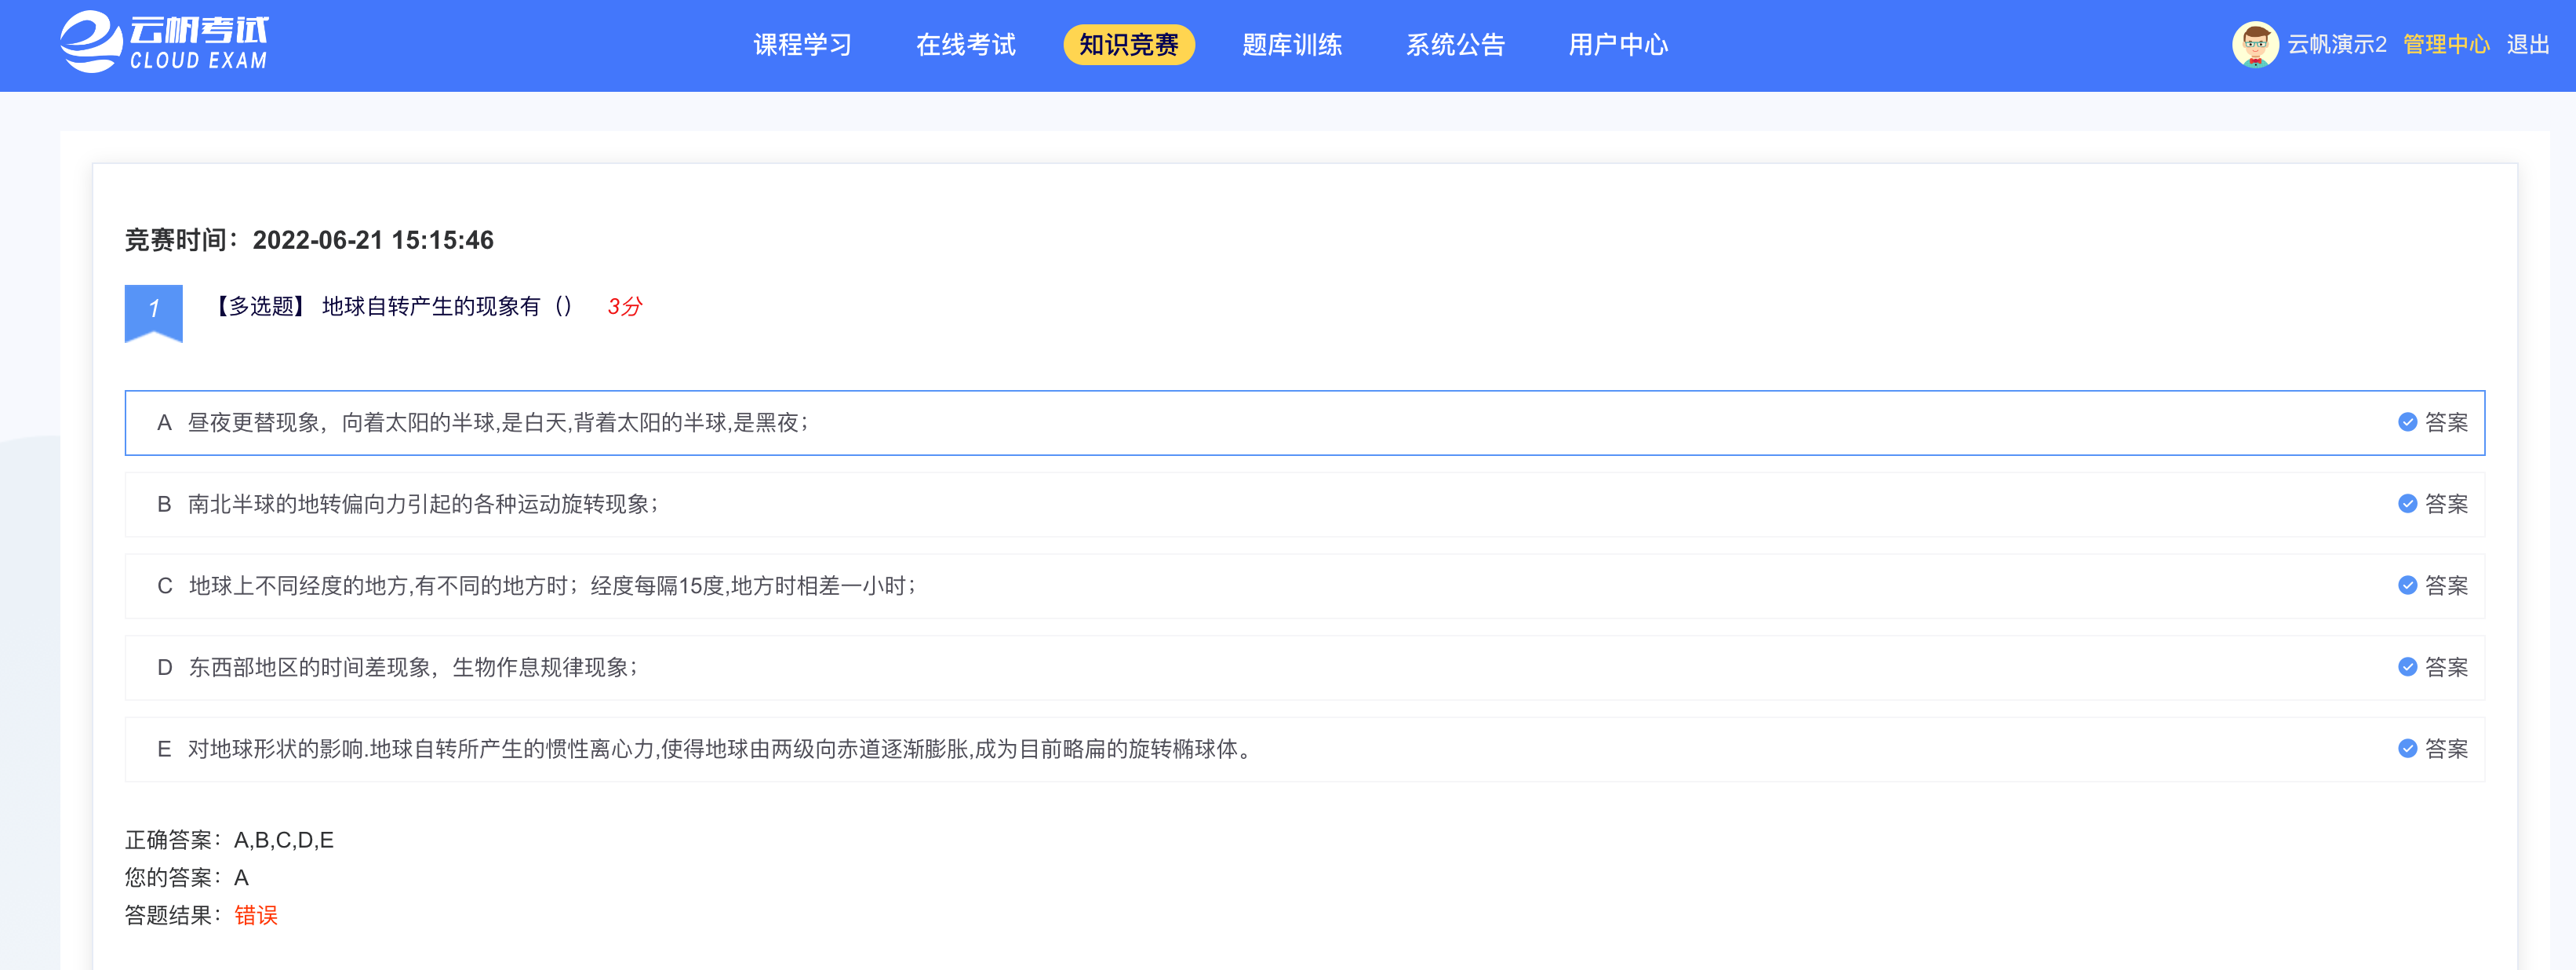Open the 题库训练 menu

1292,45
